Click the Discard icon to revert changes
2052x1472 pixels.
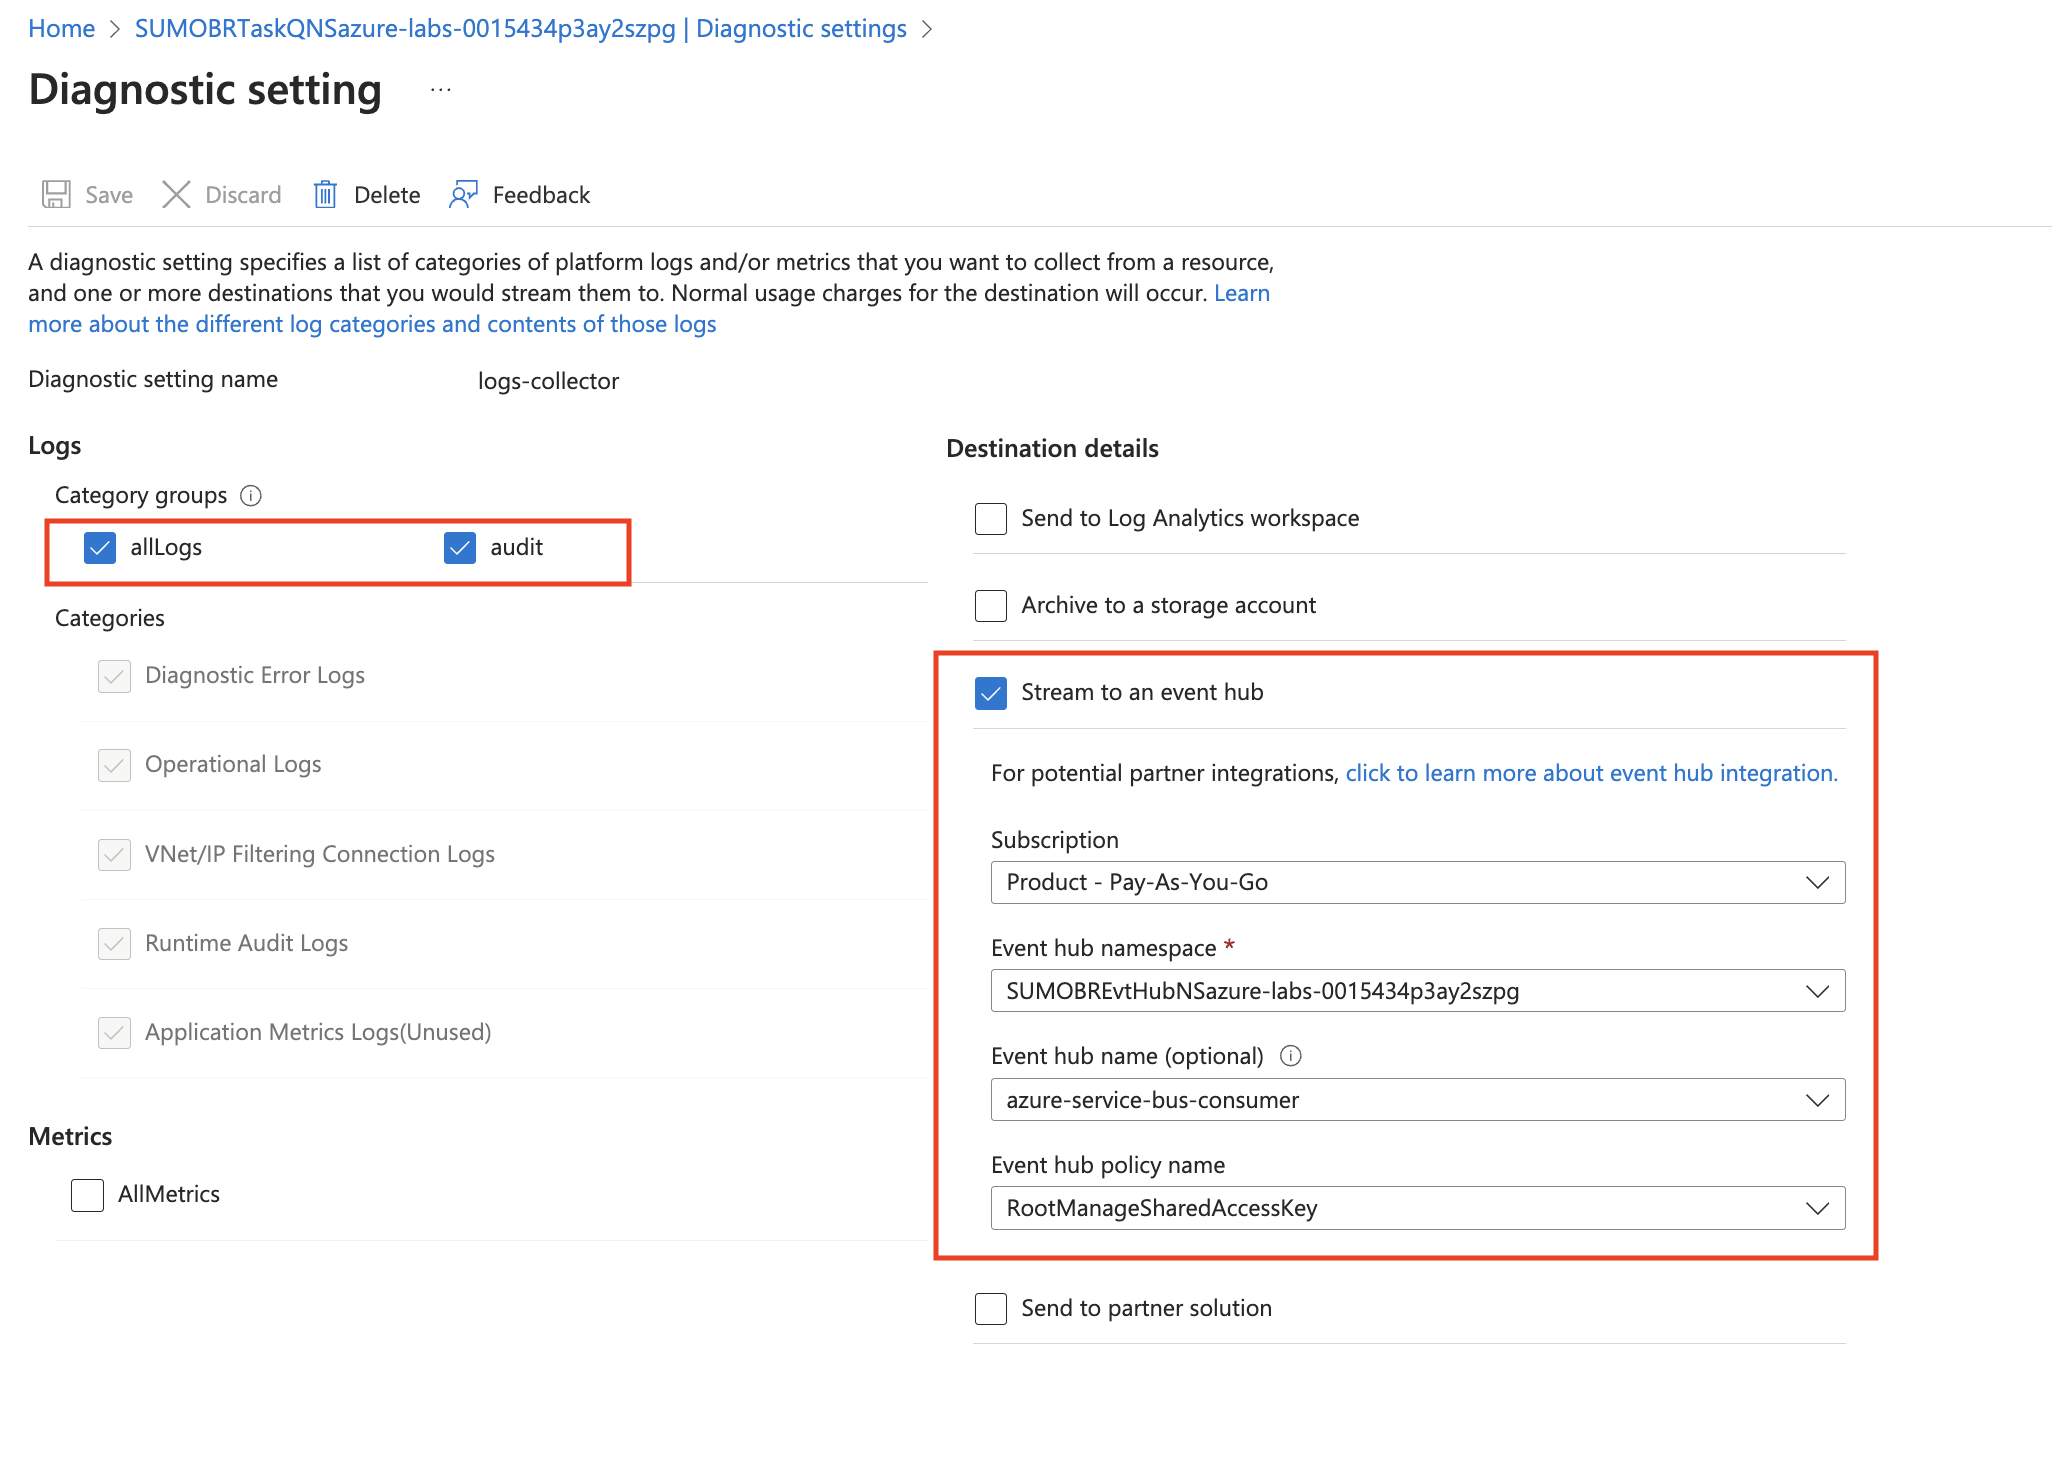tap(176, 194)
